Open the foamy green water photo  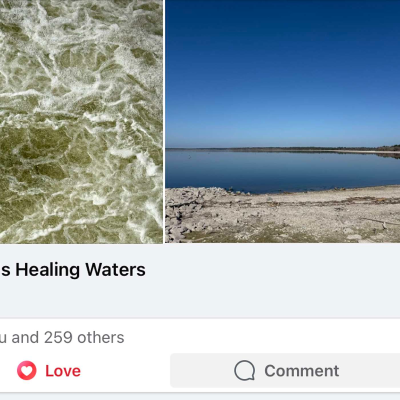point(81,122)
